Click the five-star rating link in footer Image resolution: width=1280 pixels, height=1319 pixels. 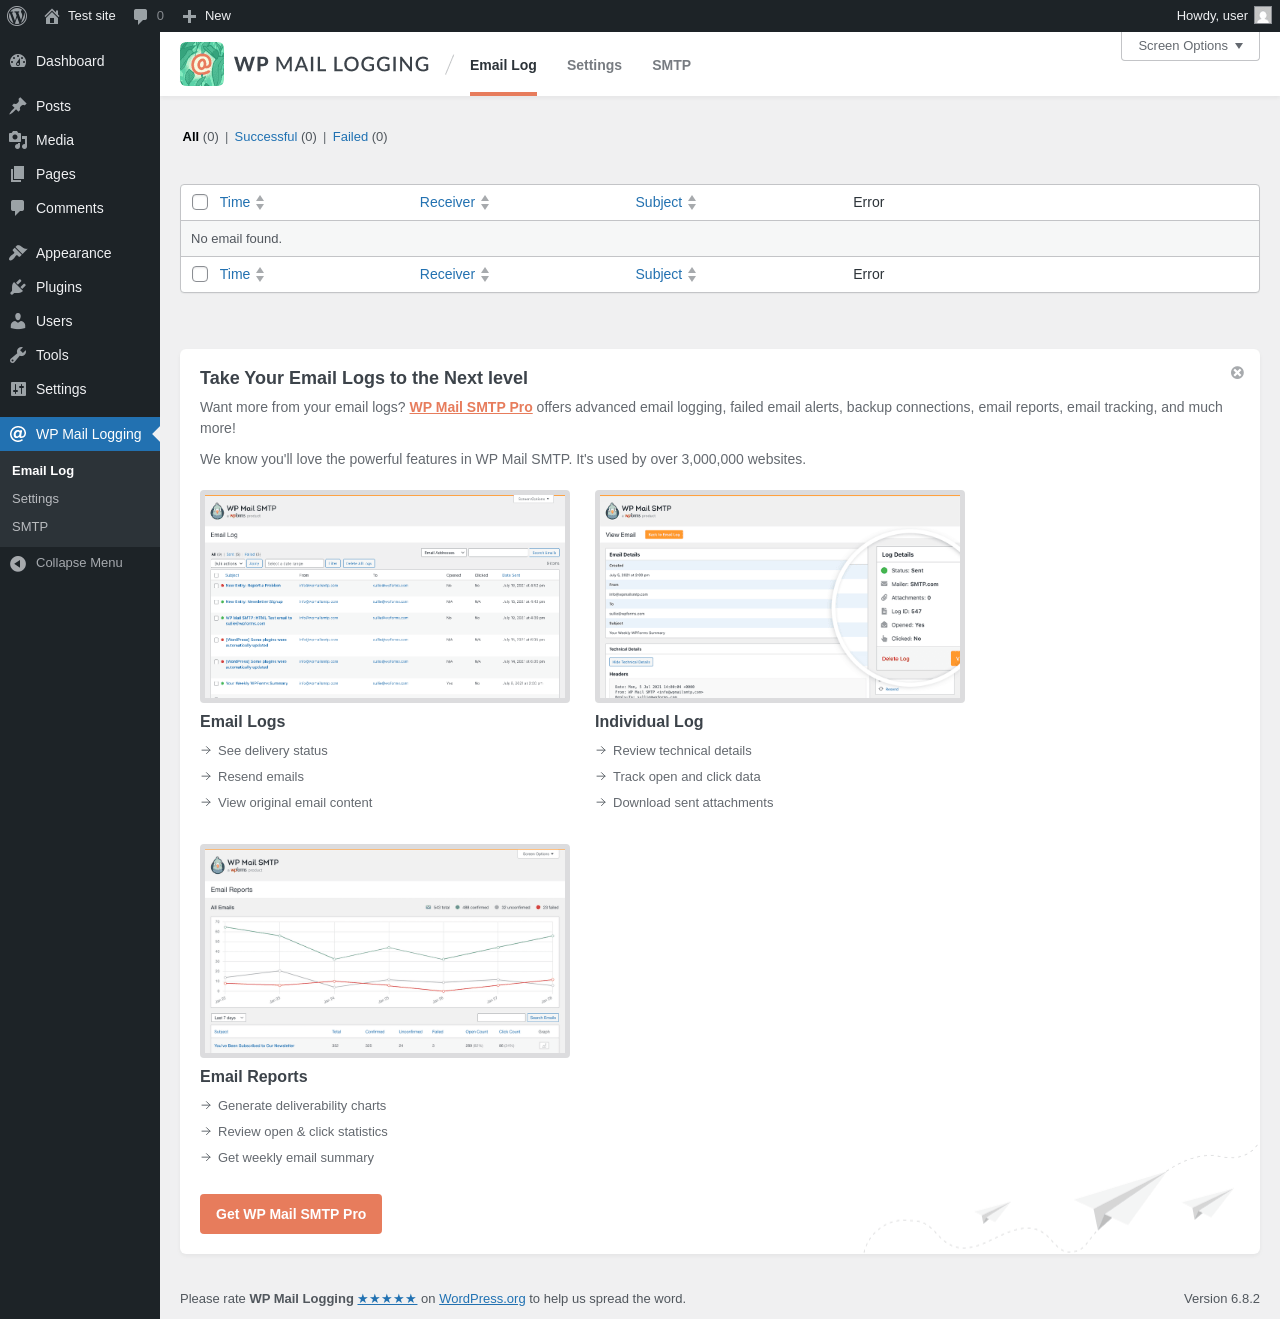[387, 1299]
